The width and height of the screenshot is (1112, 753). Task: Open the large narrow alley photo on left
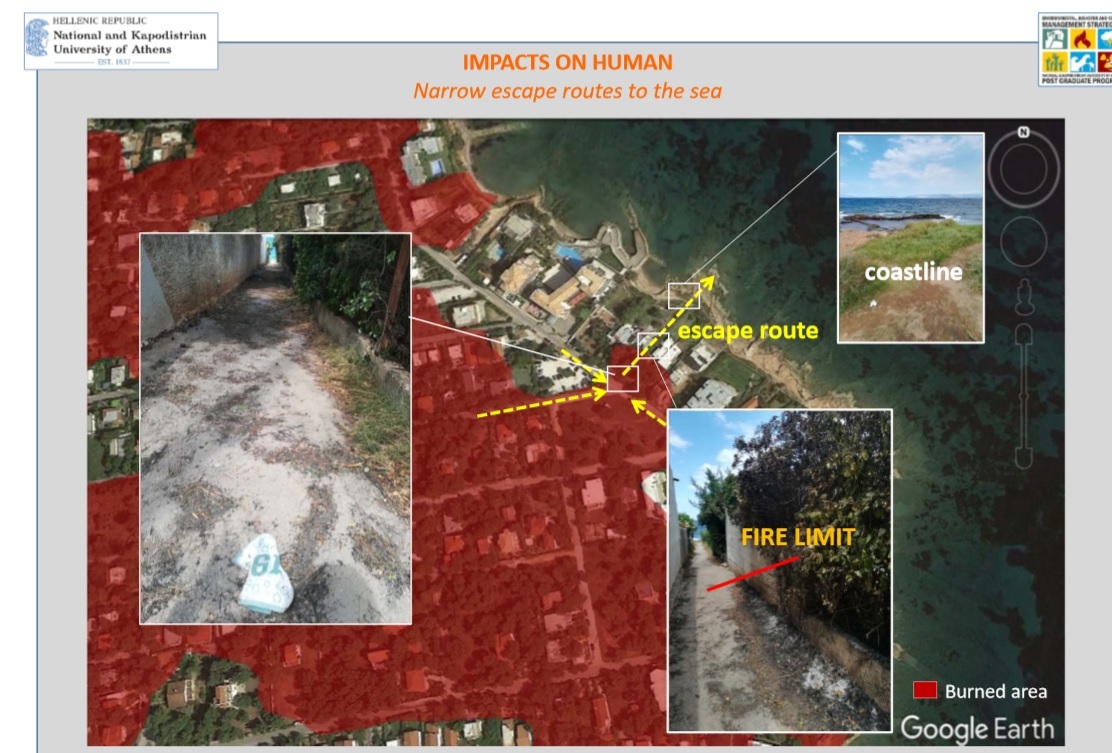pos(275,428)
